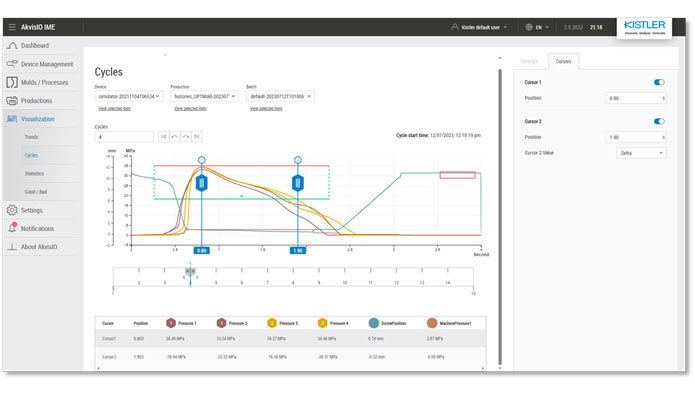Open Good / Bad submenu item
Screen dimensions: 695x395
click(x=36, y=192)
